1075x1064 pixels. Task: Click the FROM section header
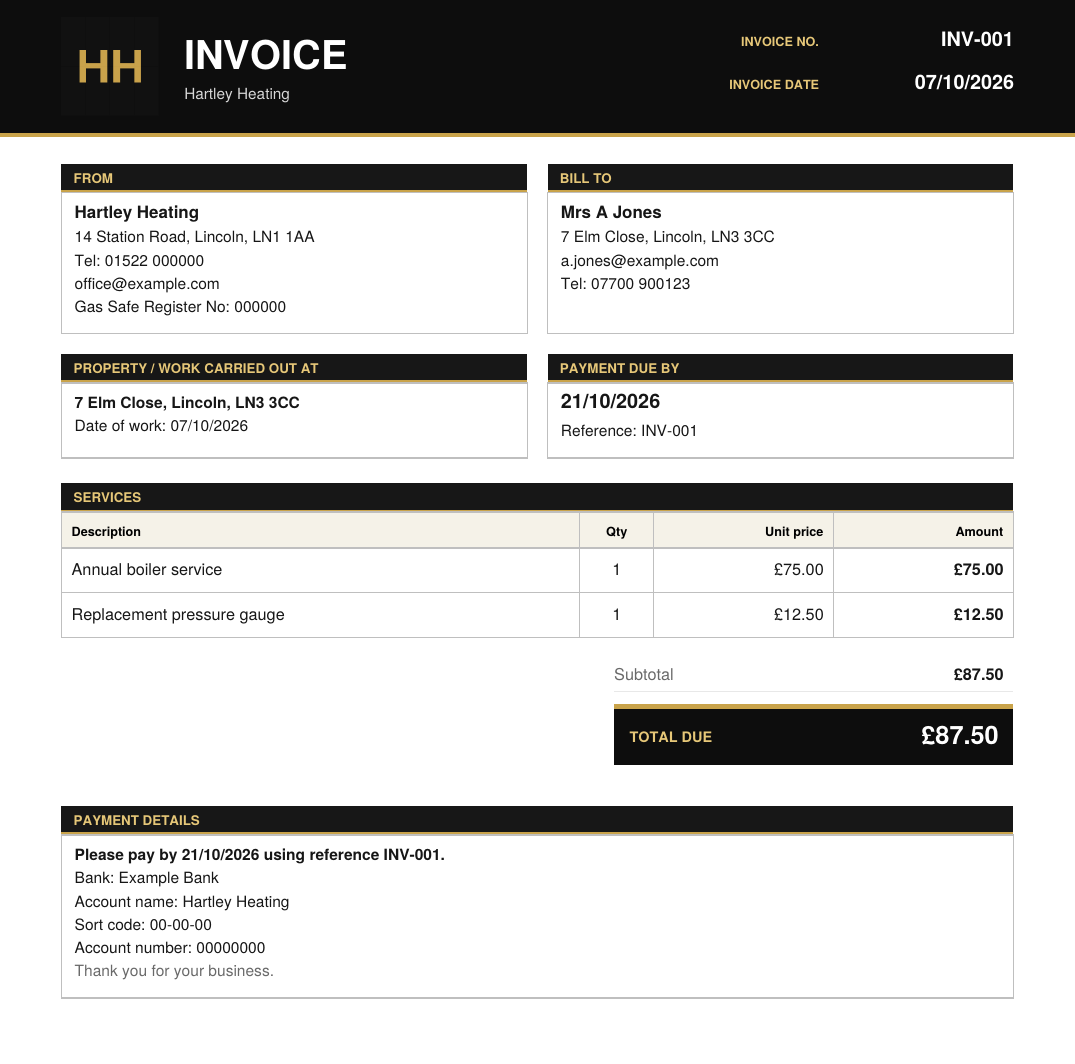point(294,178)
